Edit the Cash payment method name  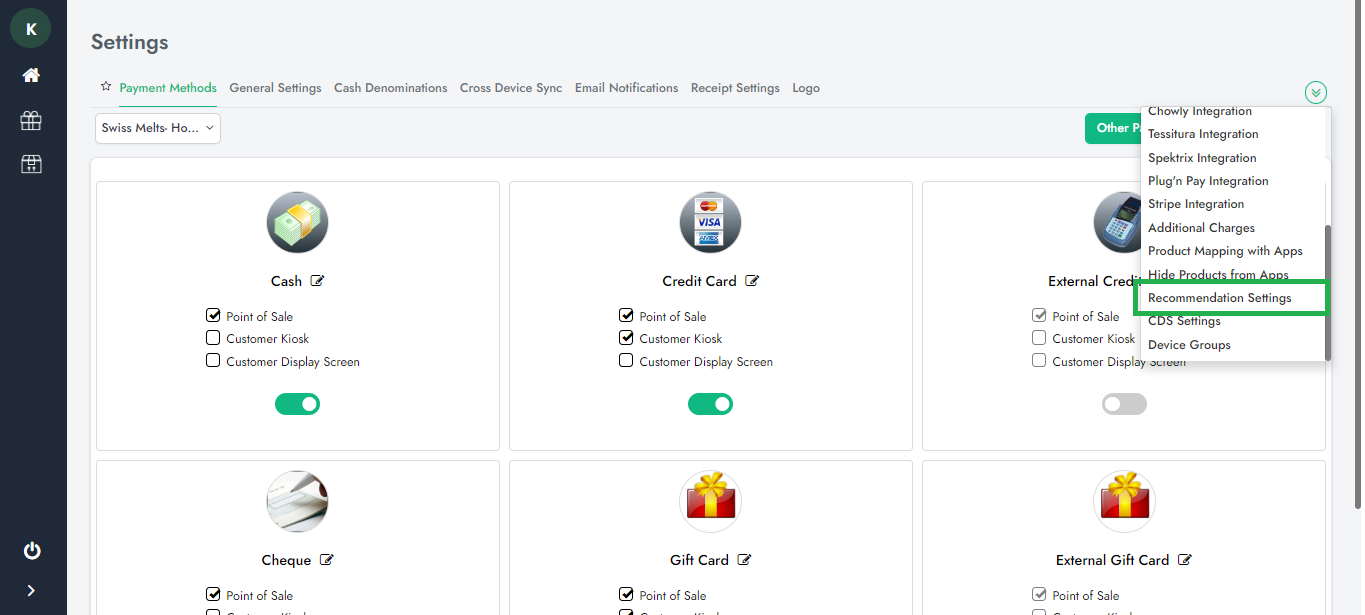(x=317, y=281)
